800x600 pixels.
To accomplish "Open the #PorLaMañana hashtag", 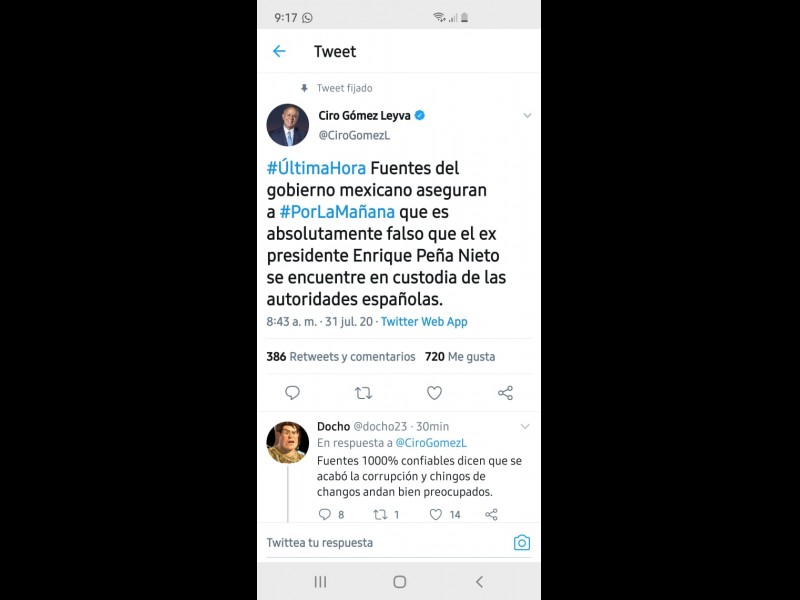I will pos(337,212).
